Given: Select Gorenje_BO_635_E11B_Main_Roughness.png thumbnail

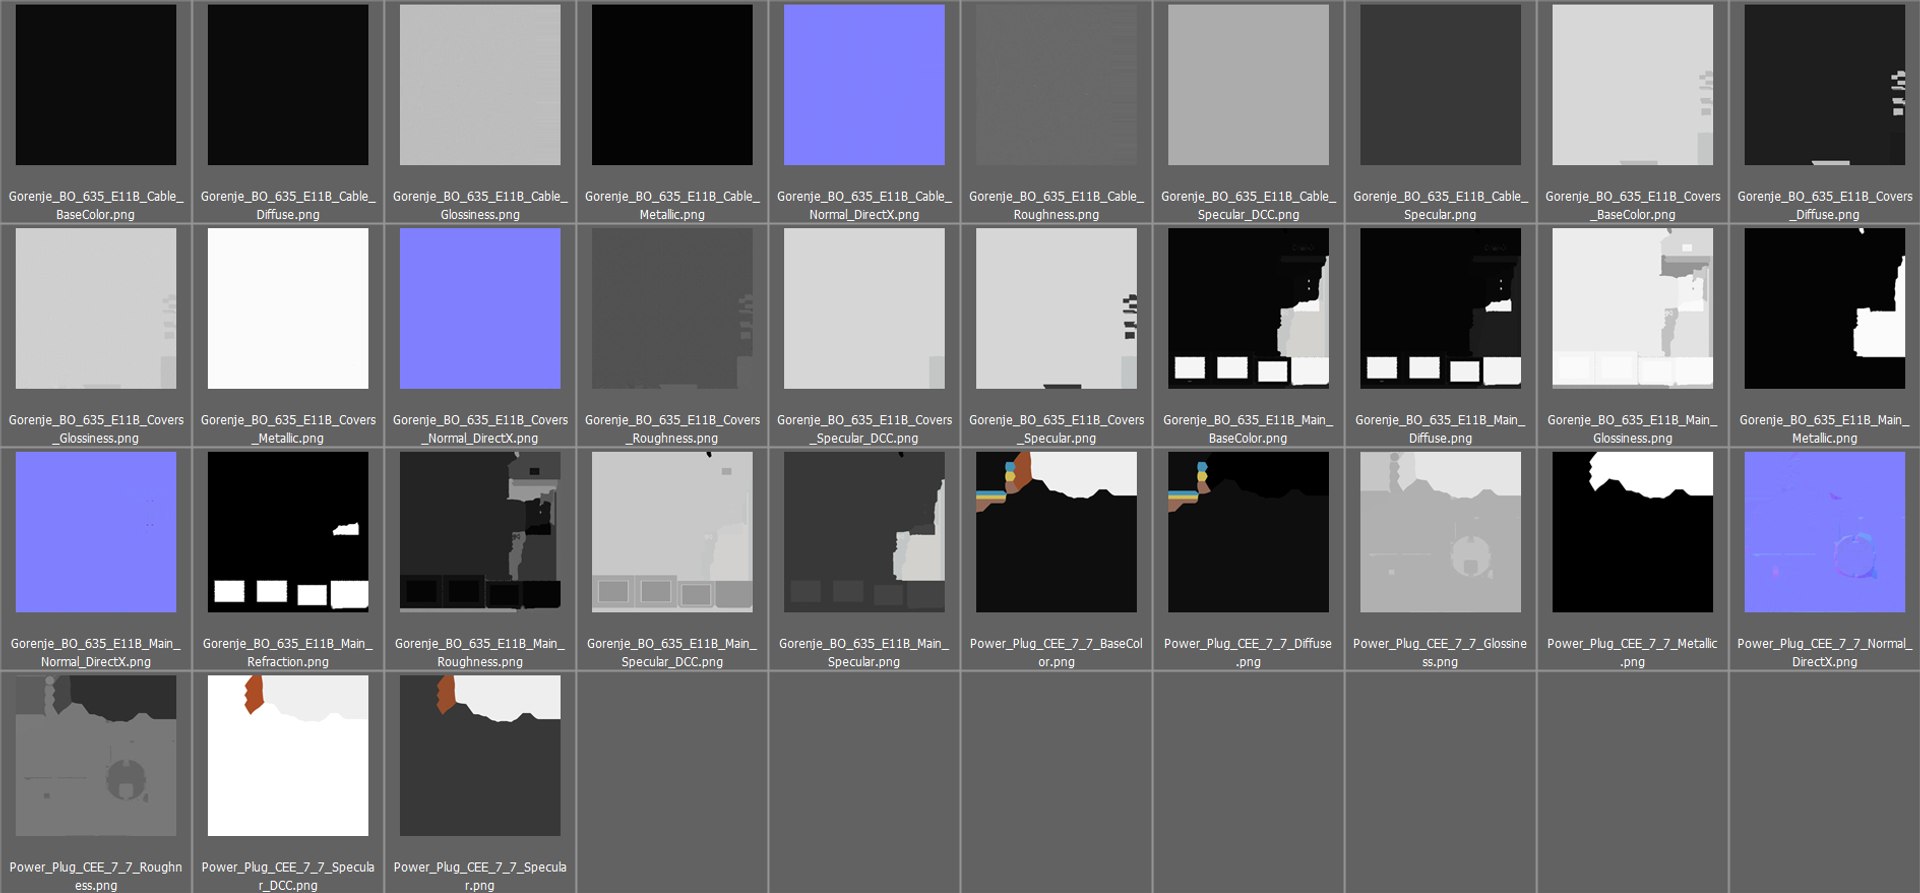Looking at the screenshot, I should click(x=480, y=532).
